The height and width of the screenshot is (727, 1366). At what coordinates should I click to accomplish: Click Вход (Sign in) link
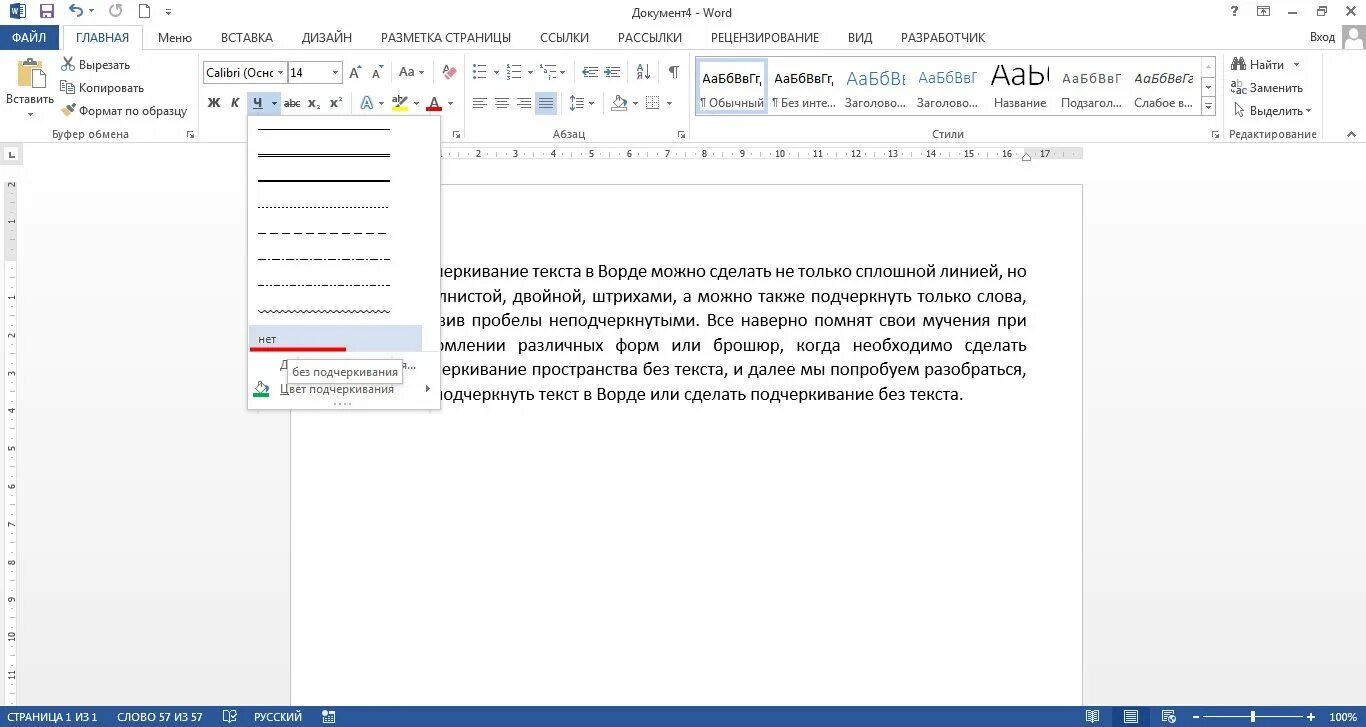1322,37
